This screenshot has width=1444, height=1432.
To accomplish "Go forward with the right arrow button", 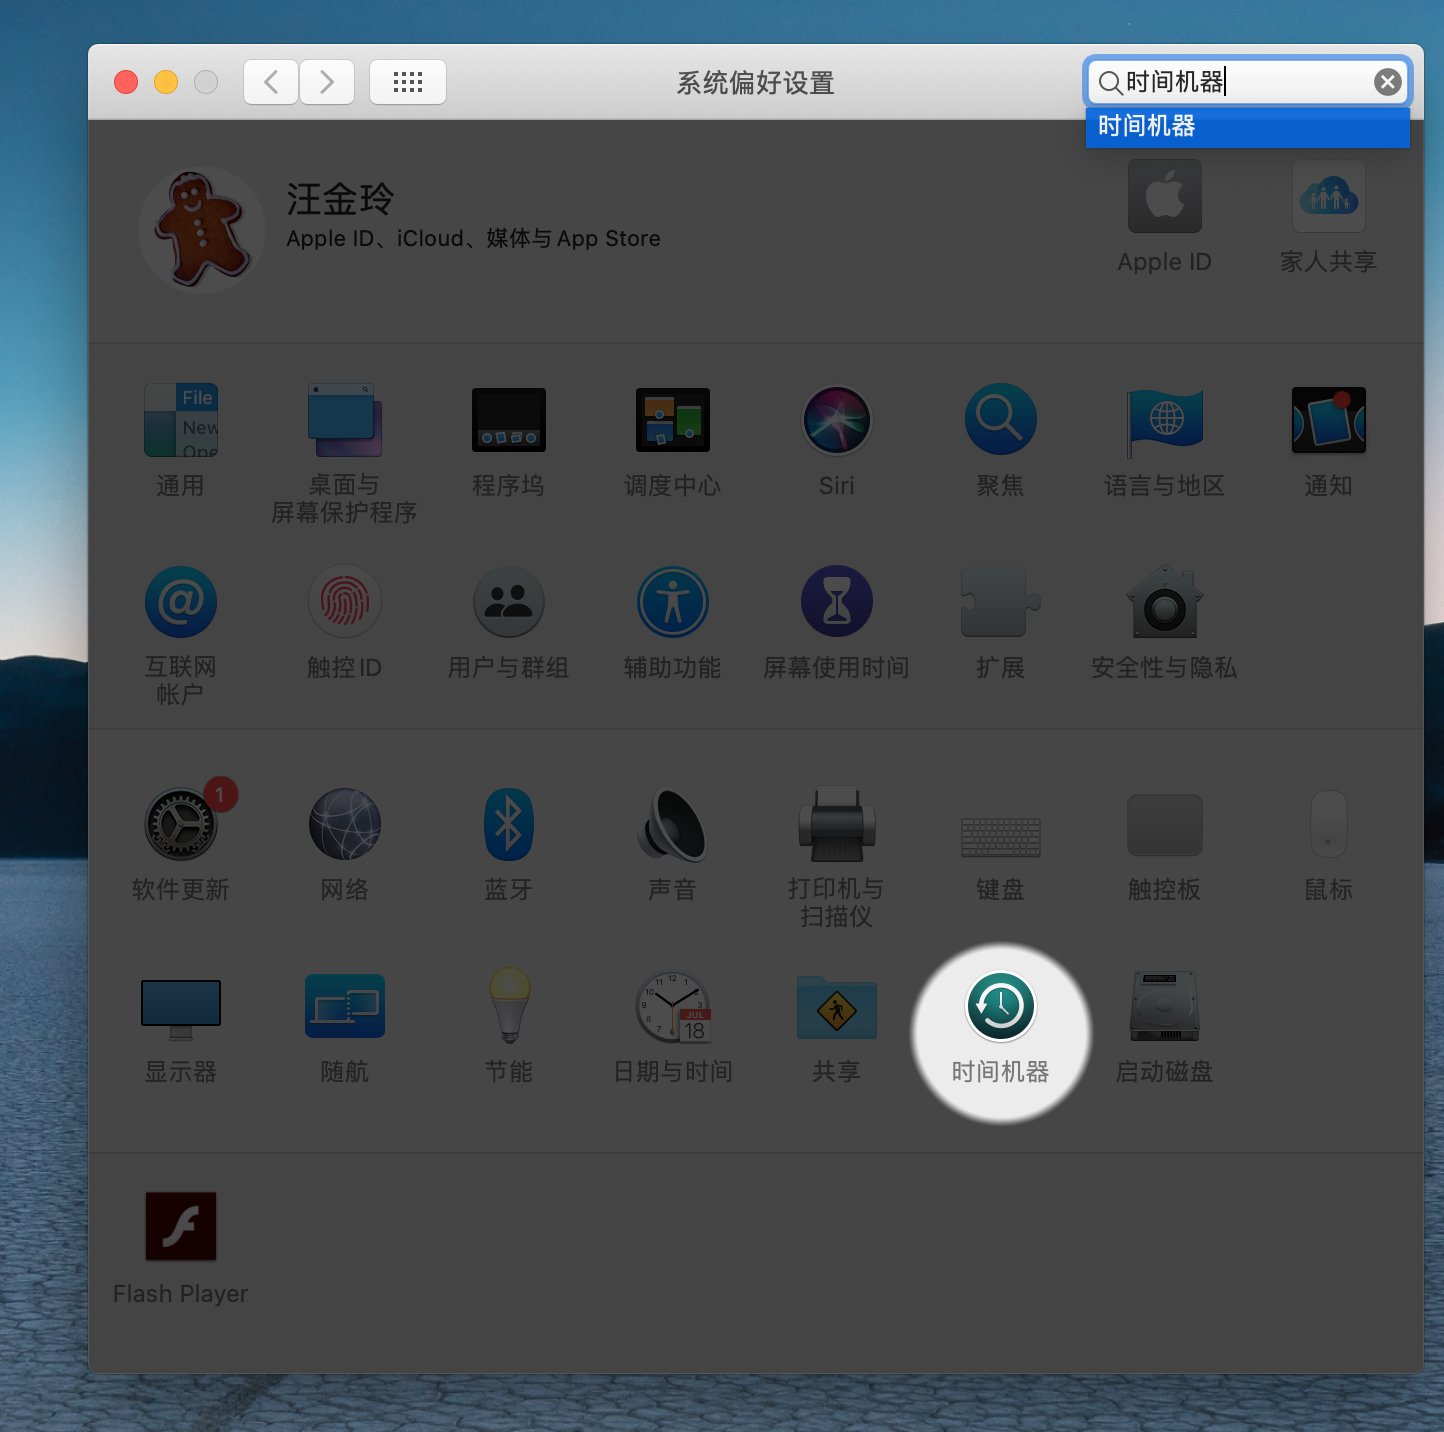I will click(x=327, y=82).
